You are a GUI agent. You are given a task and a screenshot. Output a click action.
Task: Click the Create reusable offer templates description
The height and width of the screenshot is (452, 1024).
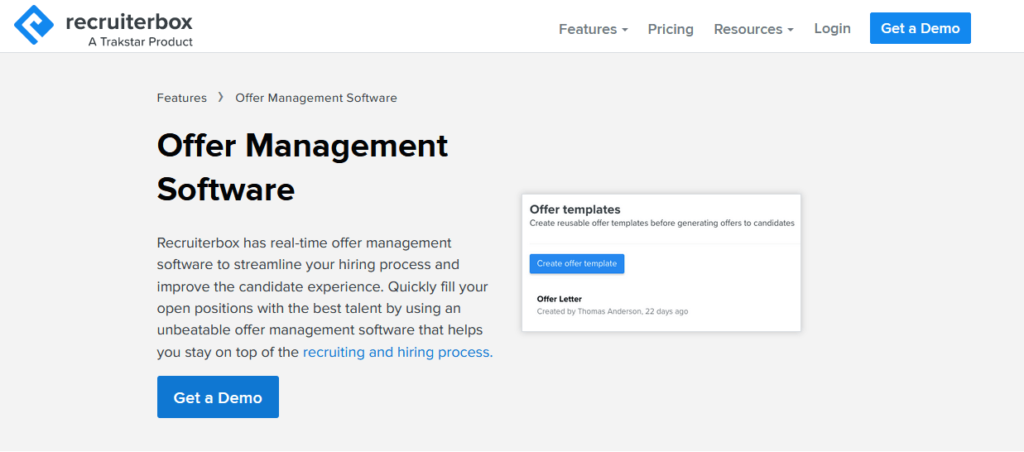coord(662,223)
